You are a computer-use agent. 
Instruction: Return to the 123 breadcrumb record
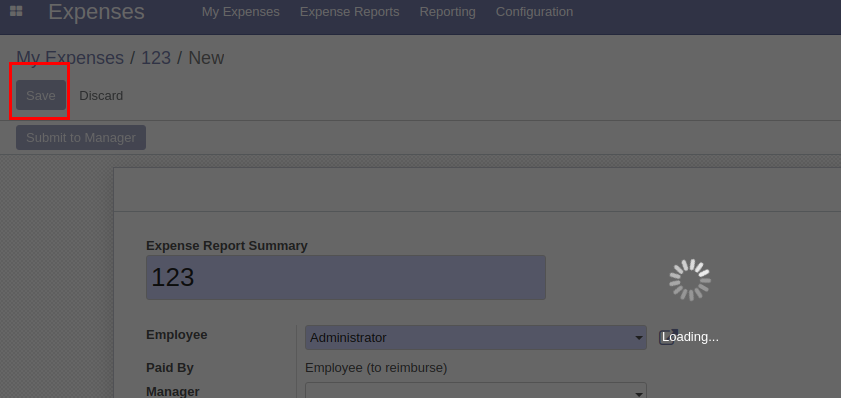(156, 58)
